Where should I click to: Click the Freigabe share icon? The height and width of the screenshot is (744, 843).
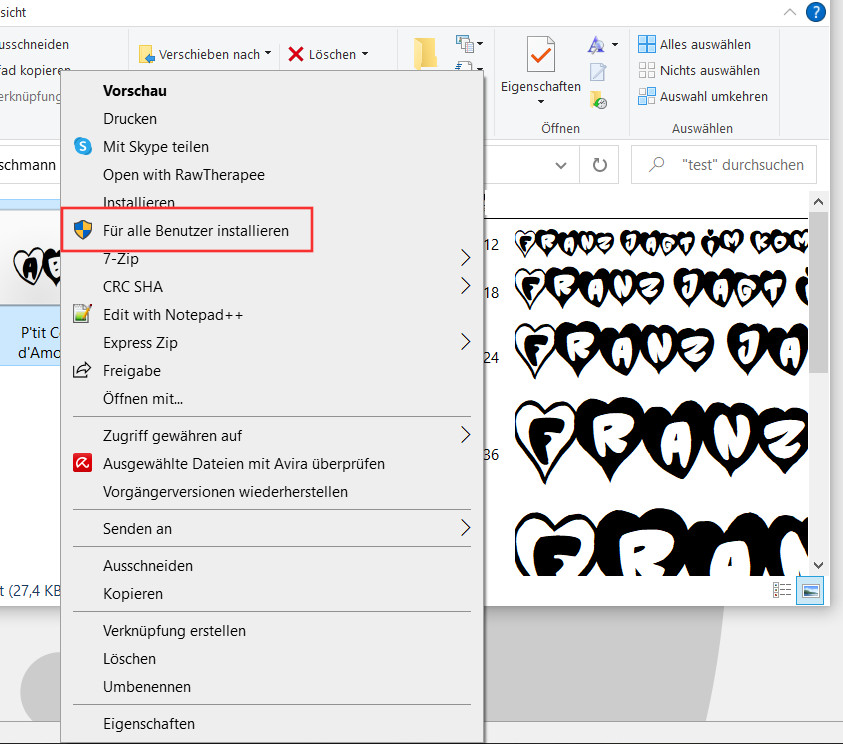click(x=83, y=371)
